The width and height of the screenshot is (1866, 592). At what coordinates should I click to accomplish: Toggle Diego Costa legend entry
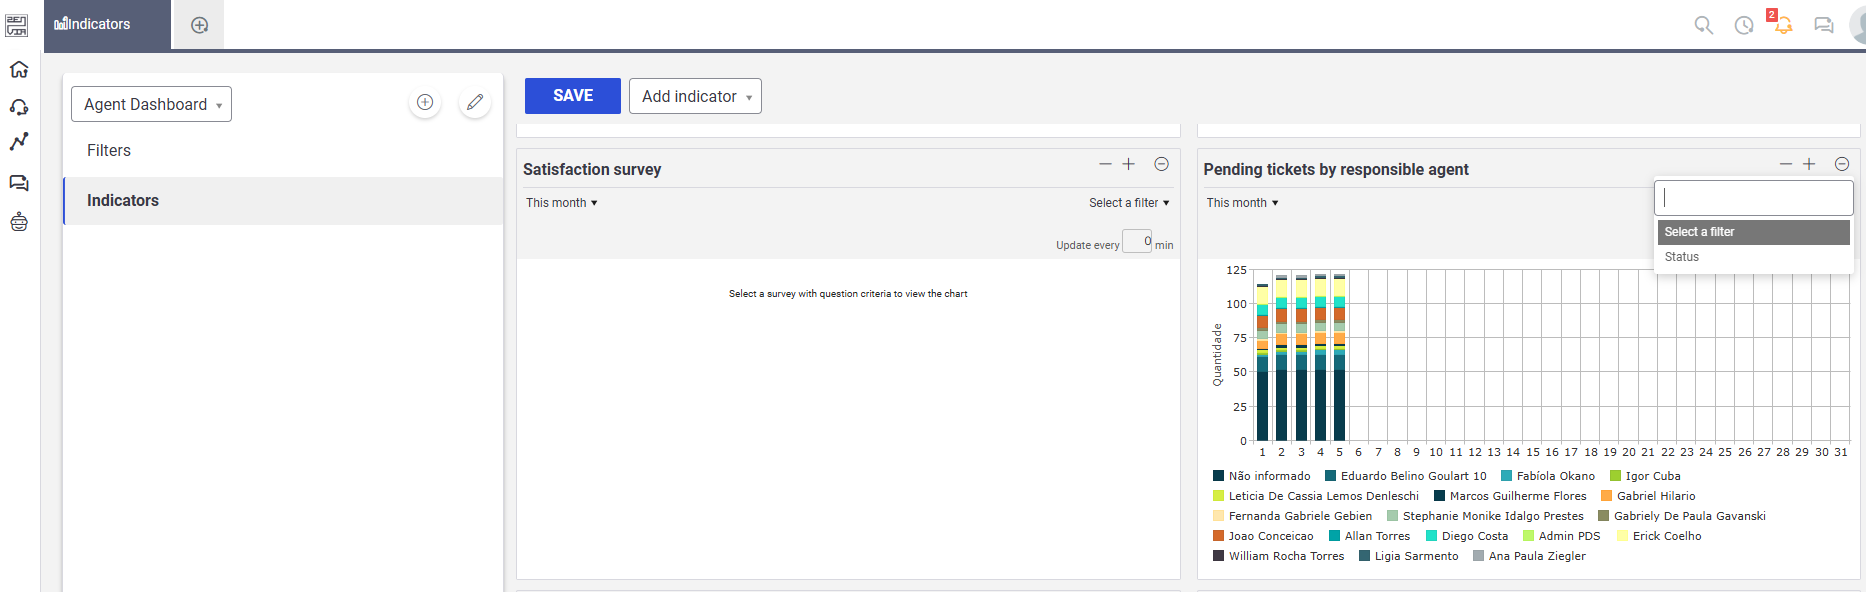(1467, 536)
